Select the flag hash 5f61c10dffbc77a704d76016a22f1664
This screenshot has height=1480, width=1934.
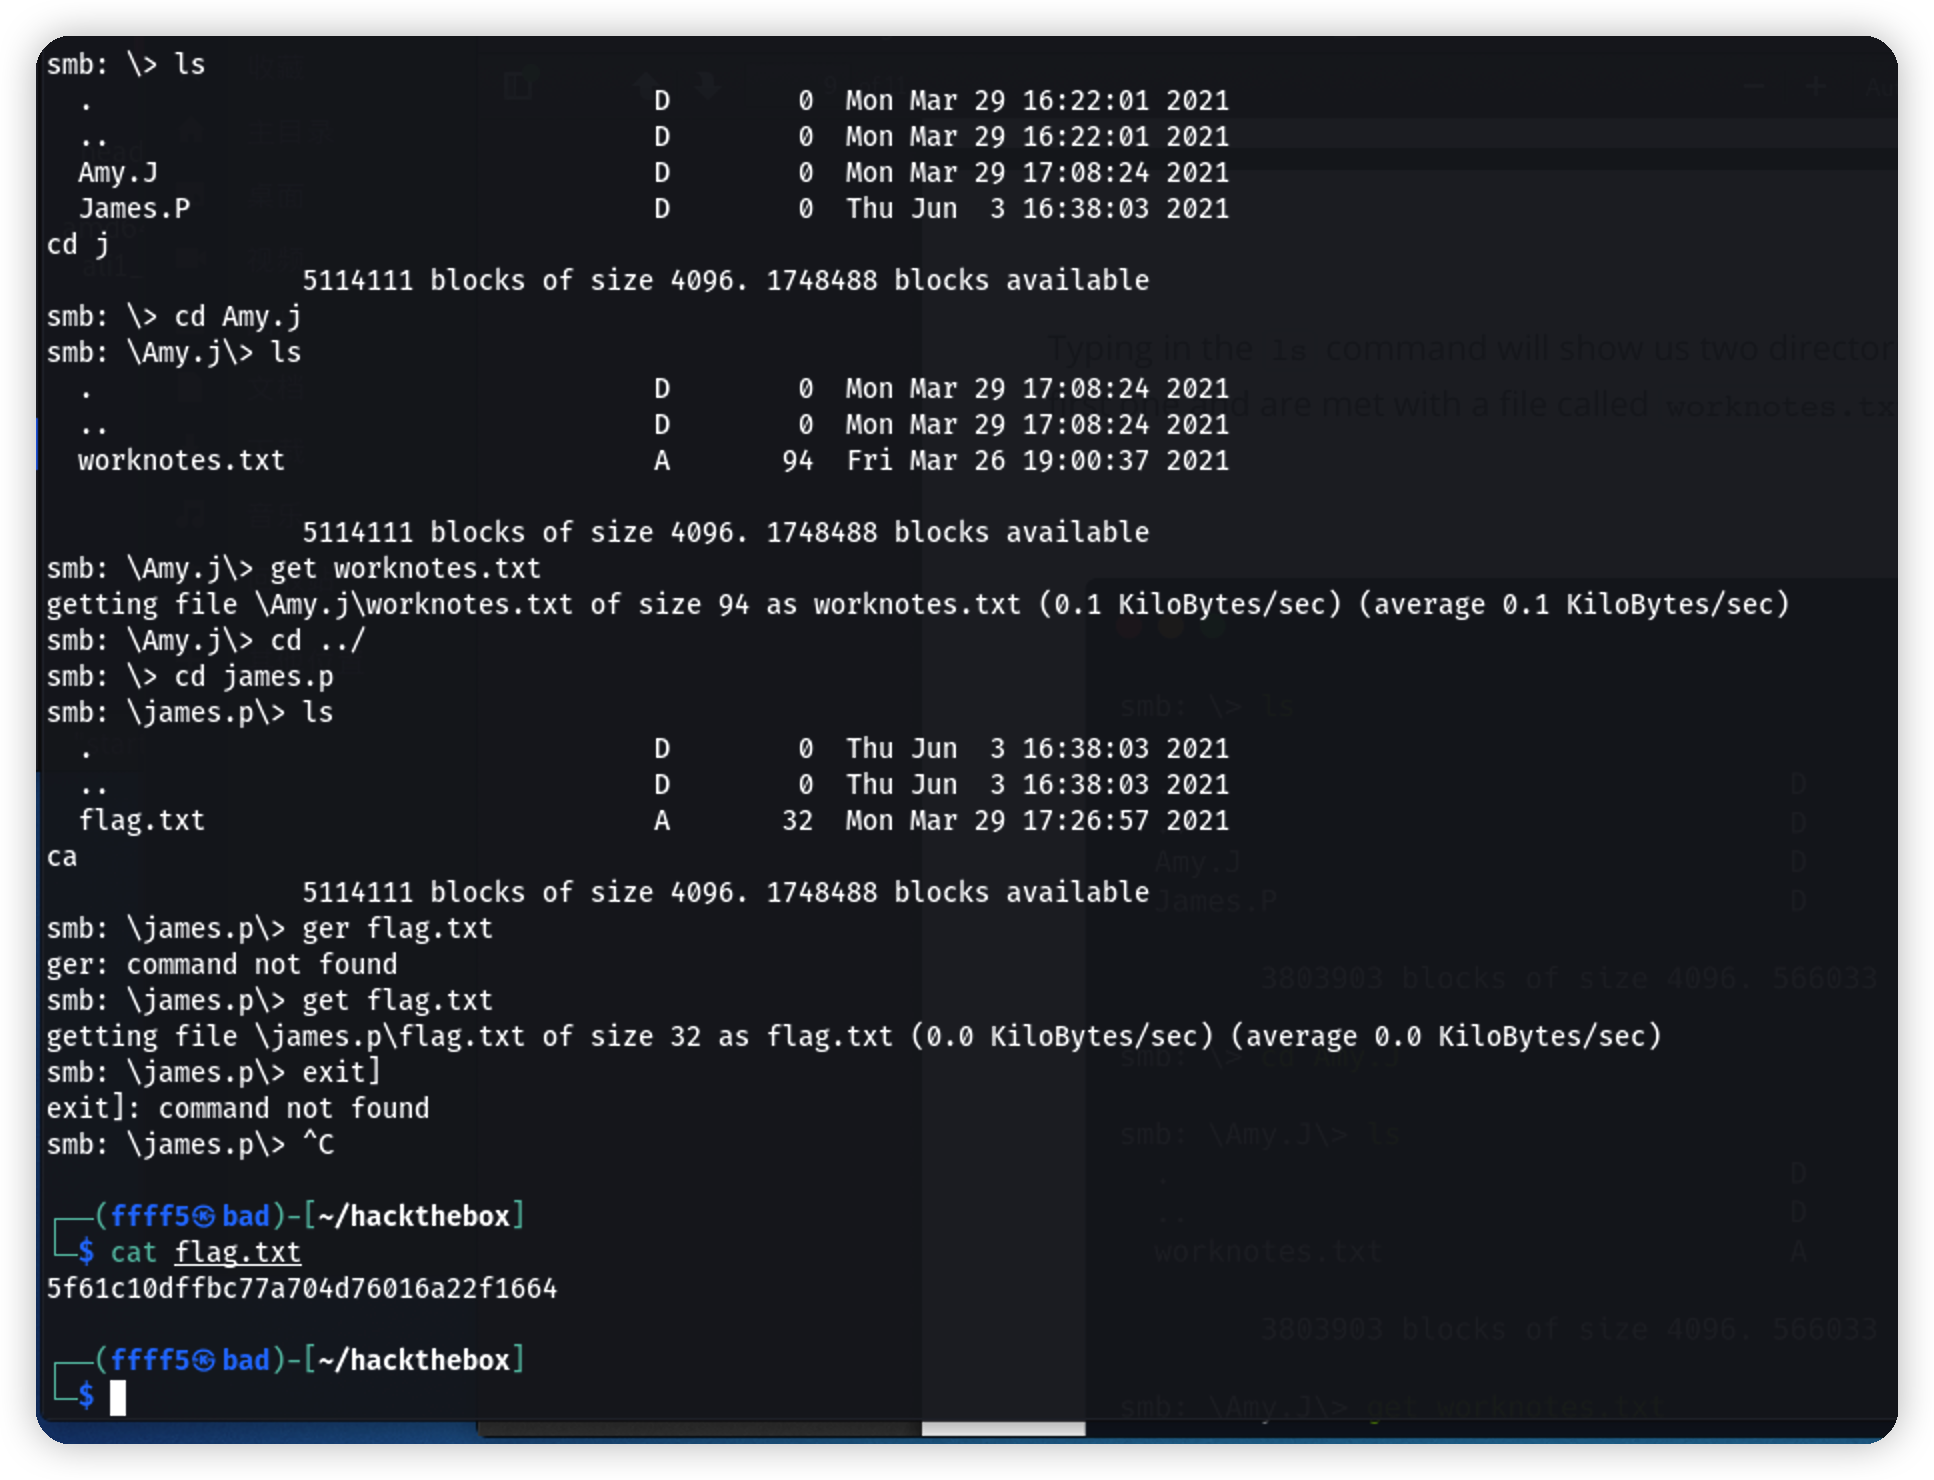pos(302,1289)
